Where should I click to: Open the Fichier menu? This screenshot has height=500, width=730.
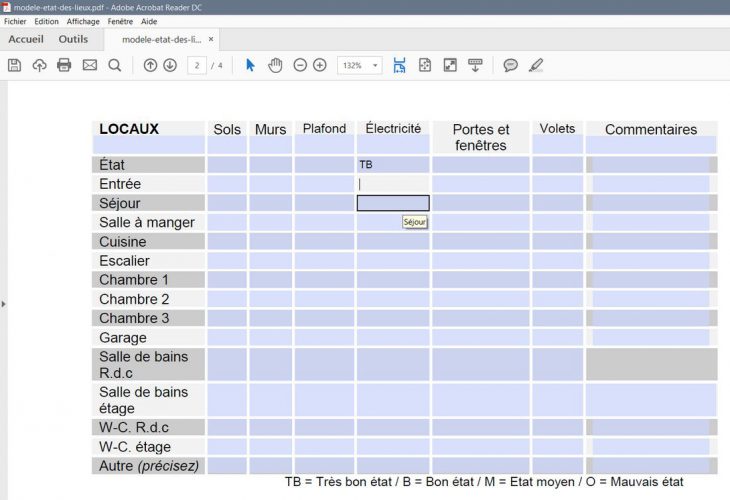point(15,21)
